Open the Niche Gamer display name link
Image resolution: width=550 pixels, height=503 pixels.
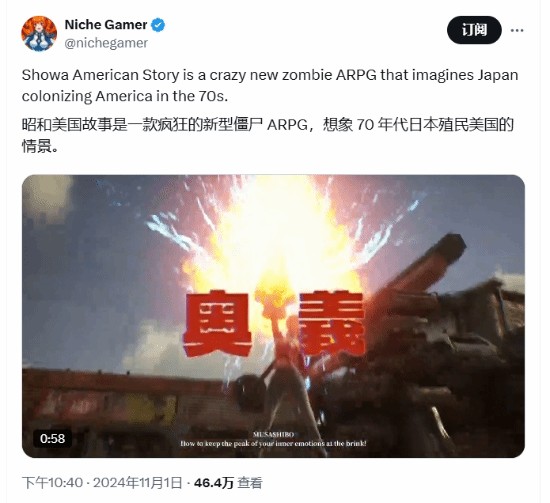106,25
